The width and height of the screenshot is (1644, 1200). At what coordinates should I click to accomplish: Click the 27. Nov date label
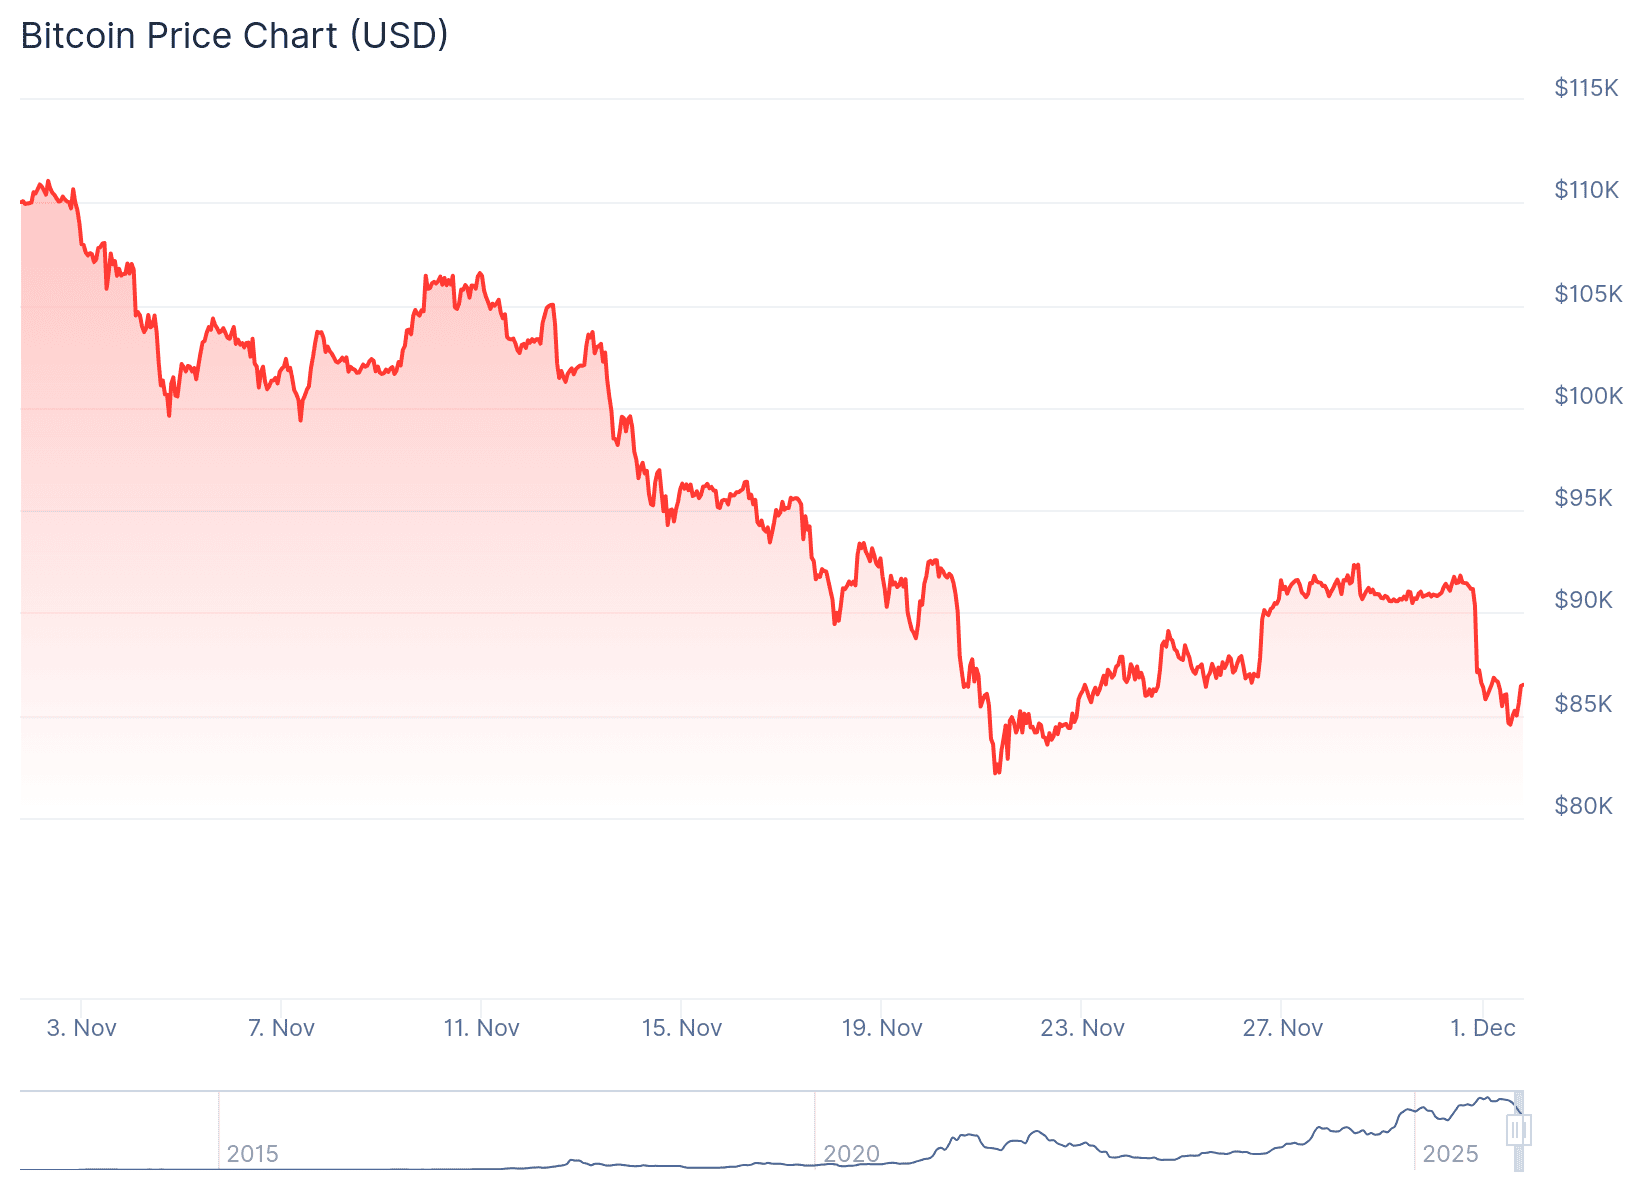click(1283, 1028)
